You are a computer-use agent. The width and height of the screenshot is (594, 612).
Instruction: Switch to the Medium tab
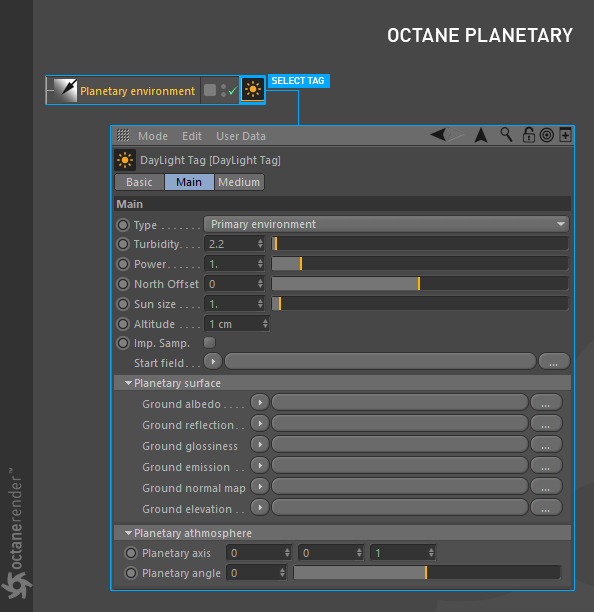pos(239,182)
